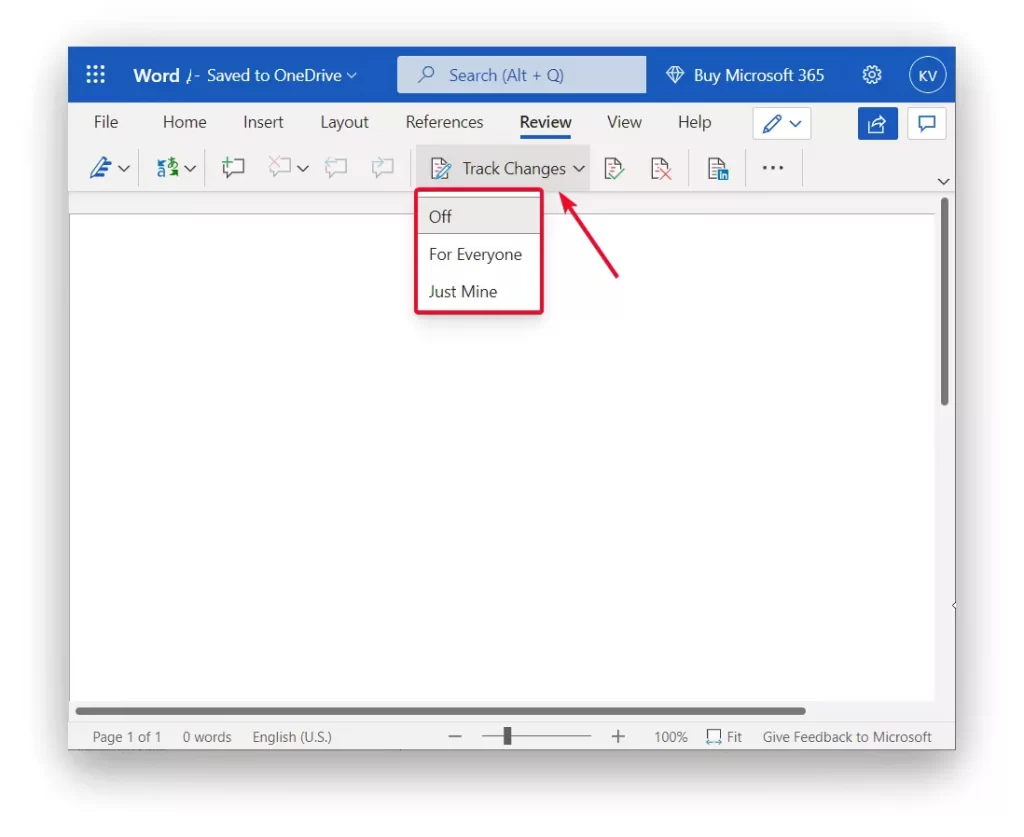1024x837 pixels.
Task: Select the Review tab
Action: [545, 122]
